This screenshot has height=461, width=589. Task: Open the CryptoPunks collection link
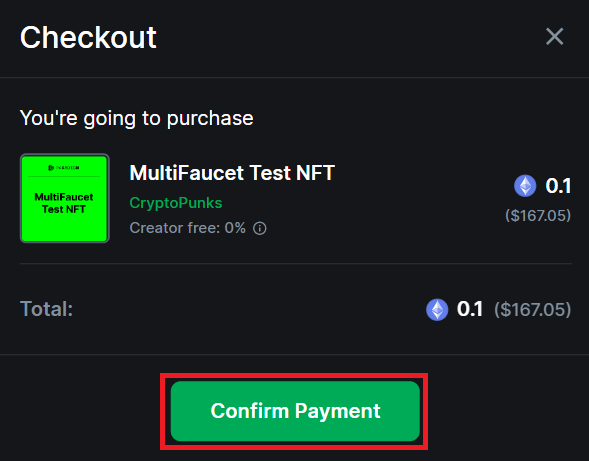pyautogui.click(x=176, y=203)
